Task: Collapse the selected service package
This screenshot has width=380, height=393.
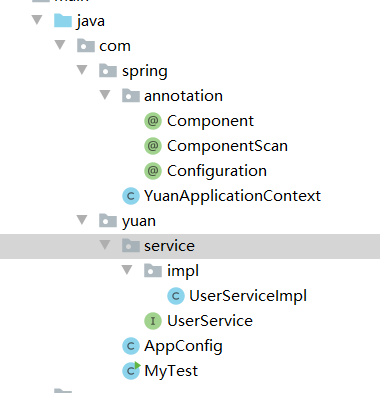Action: click(x=105, y=245)
